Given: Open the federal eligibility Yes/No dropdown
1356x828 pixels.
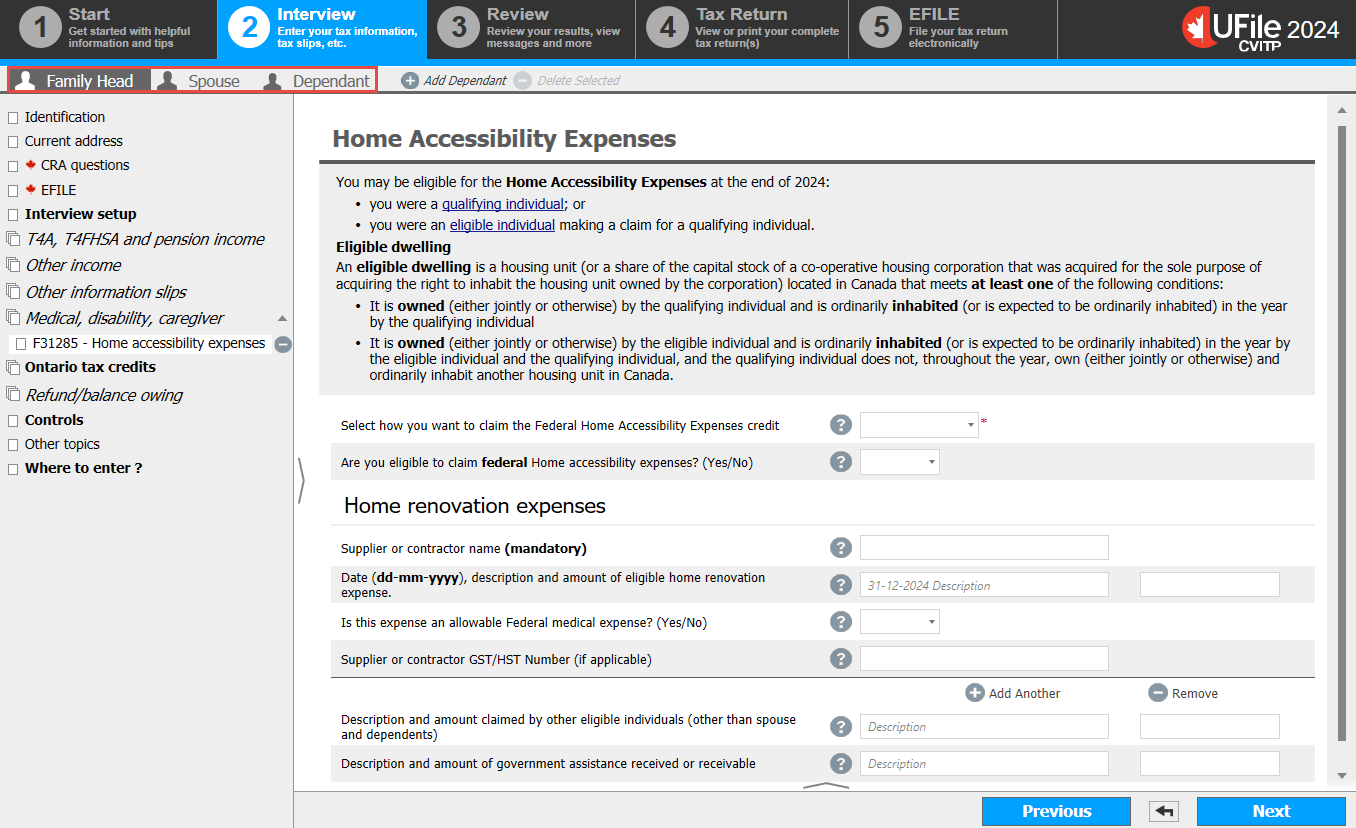Looking at the screenshot, I should point(900,462).
